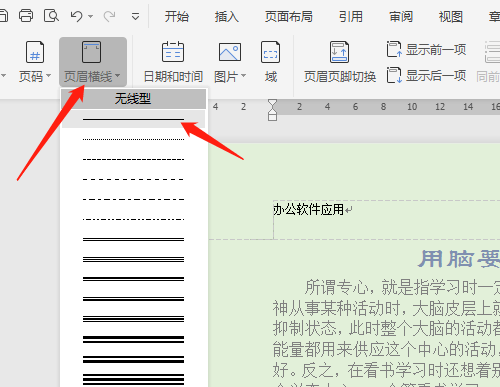500x387 pixels.
Task: Click the redo arrow icon
Action: click(x=109, y=16)
